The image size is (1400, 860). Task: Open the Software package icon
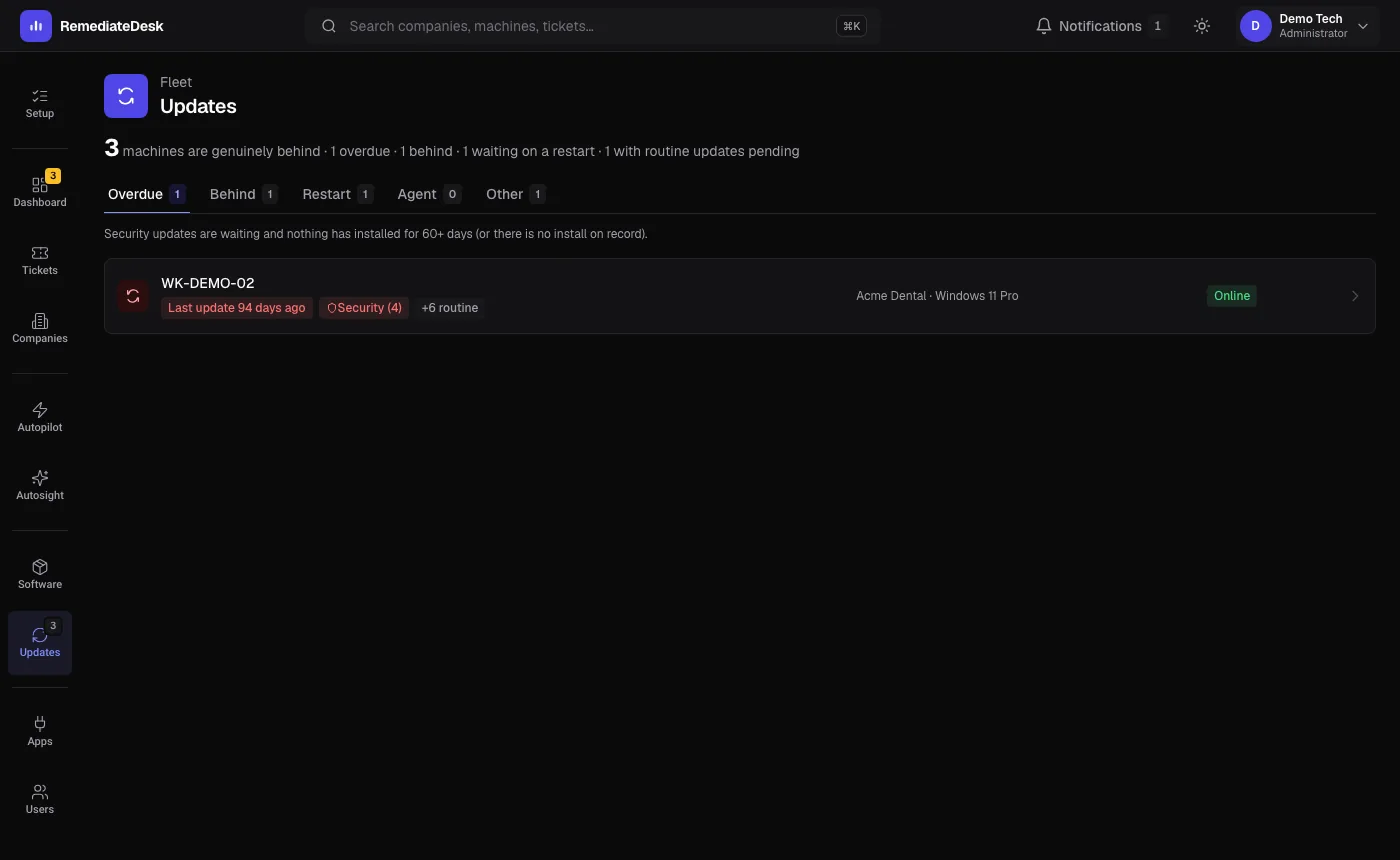[40, 567]
